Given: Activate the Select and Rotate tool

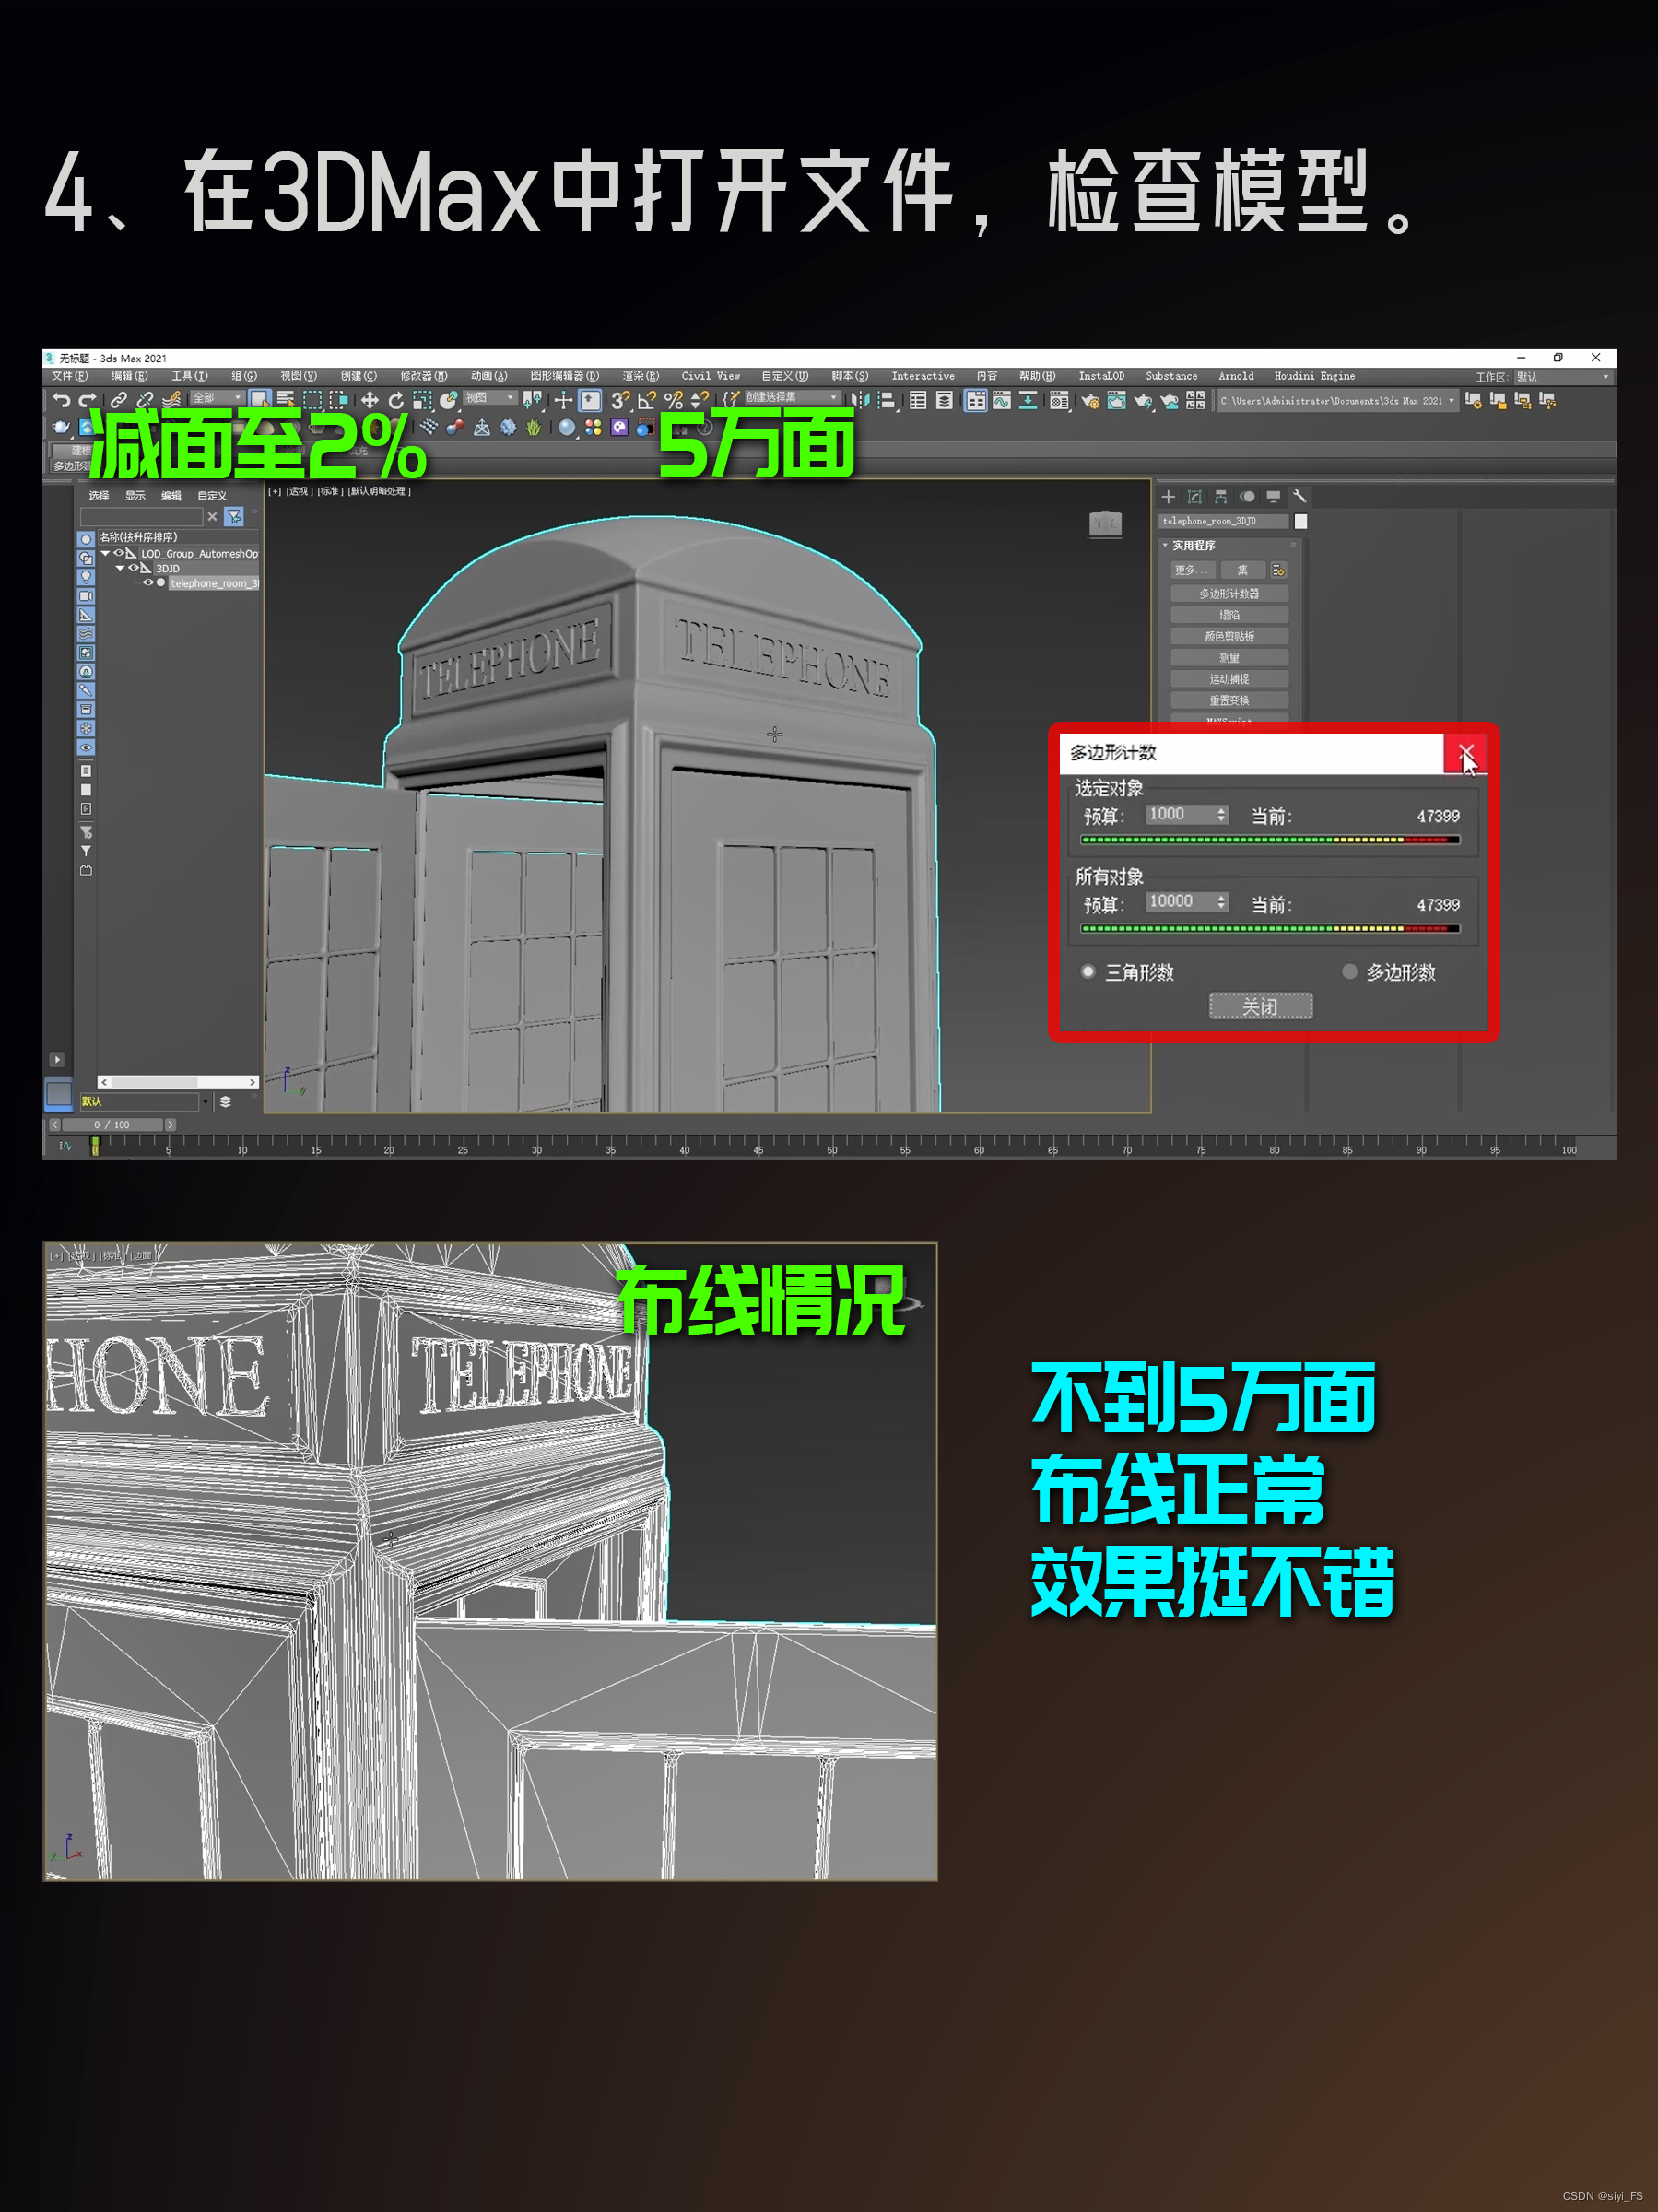Looking at the screenshot, I should 397,399.
